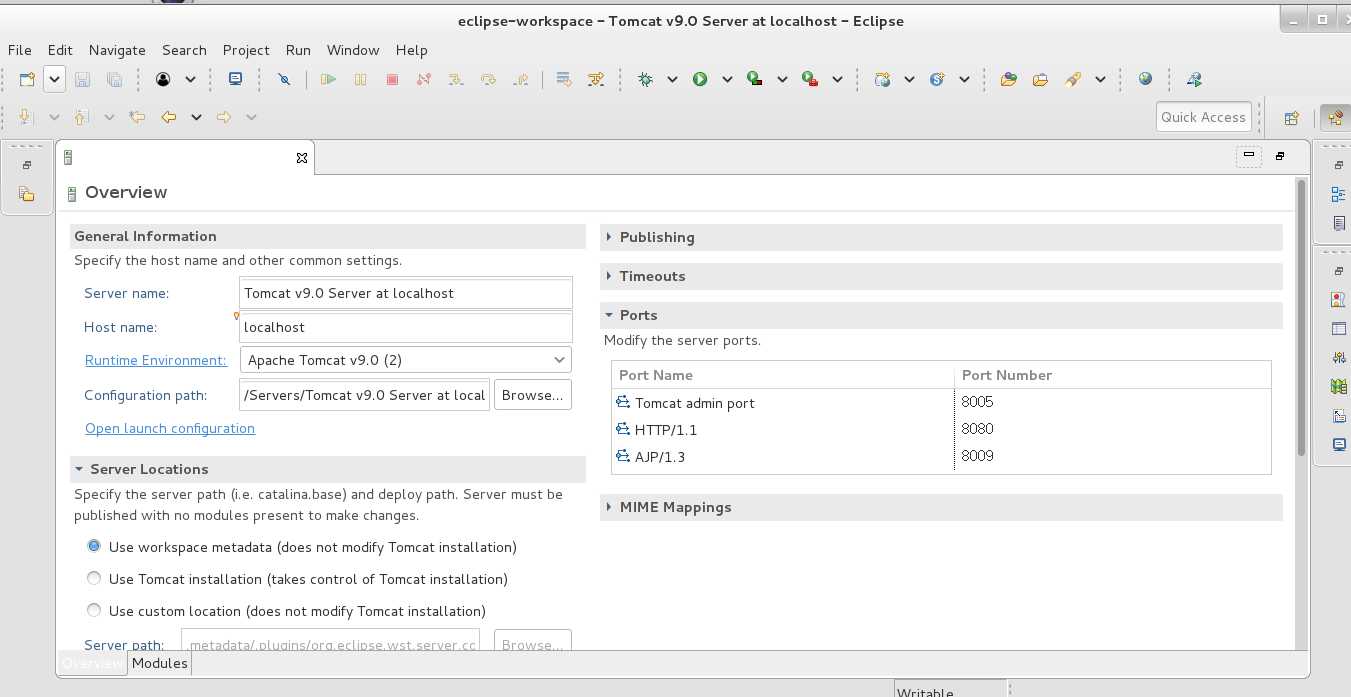Collapse the Server Locations section
The height and width of the screenshot is (697, 1351).
(x=79, y=469)
